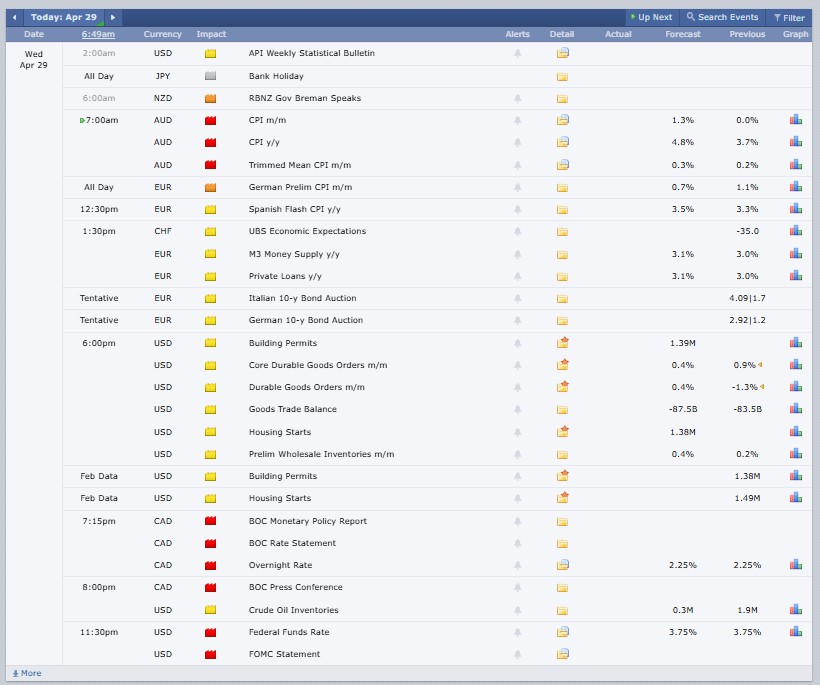Enable alert bell for FOMC Statement
Image resolution: width=820 pixels, height=685 pixels.
click(x=517, y=655)
